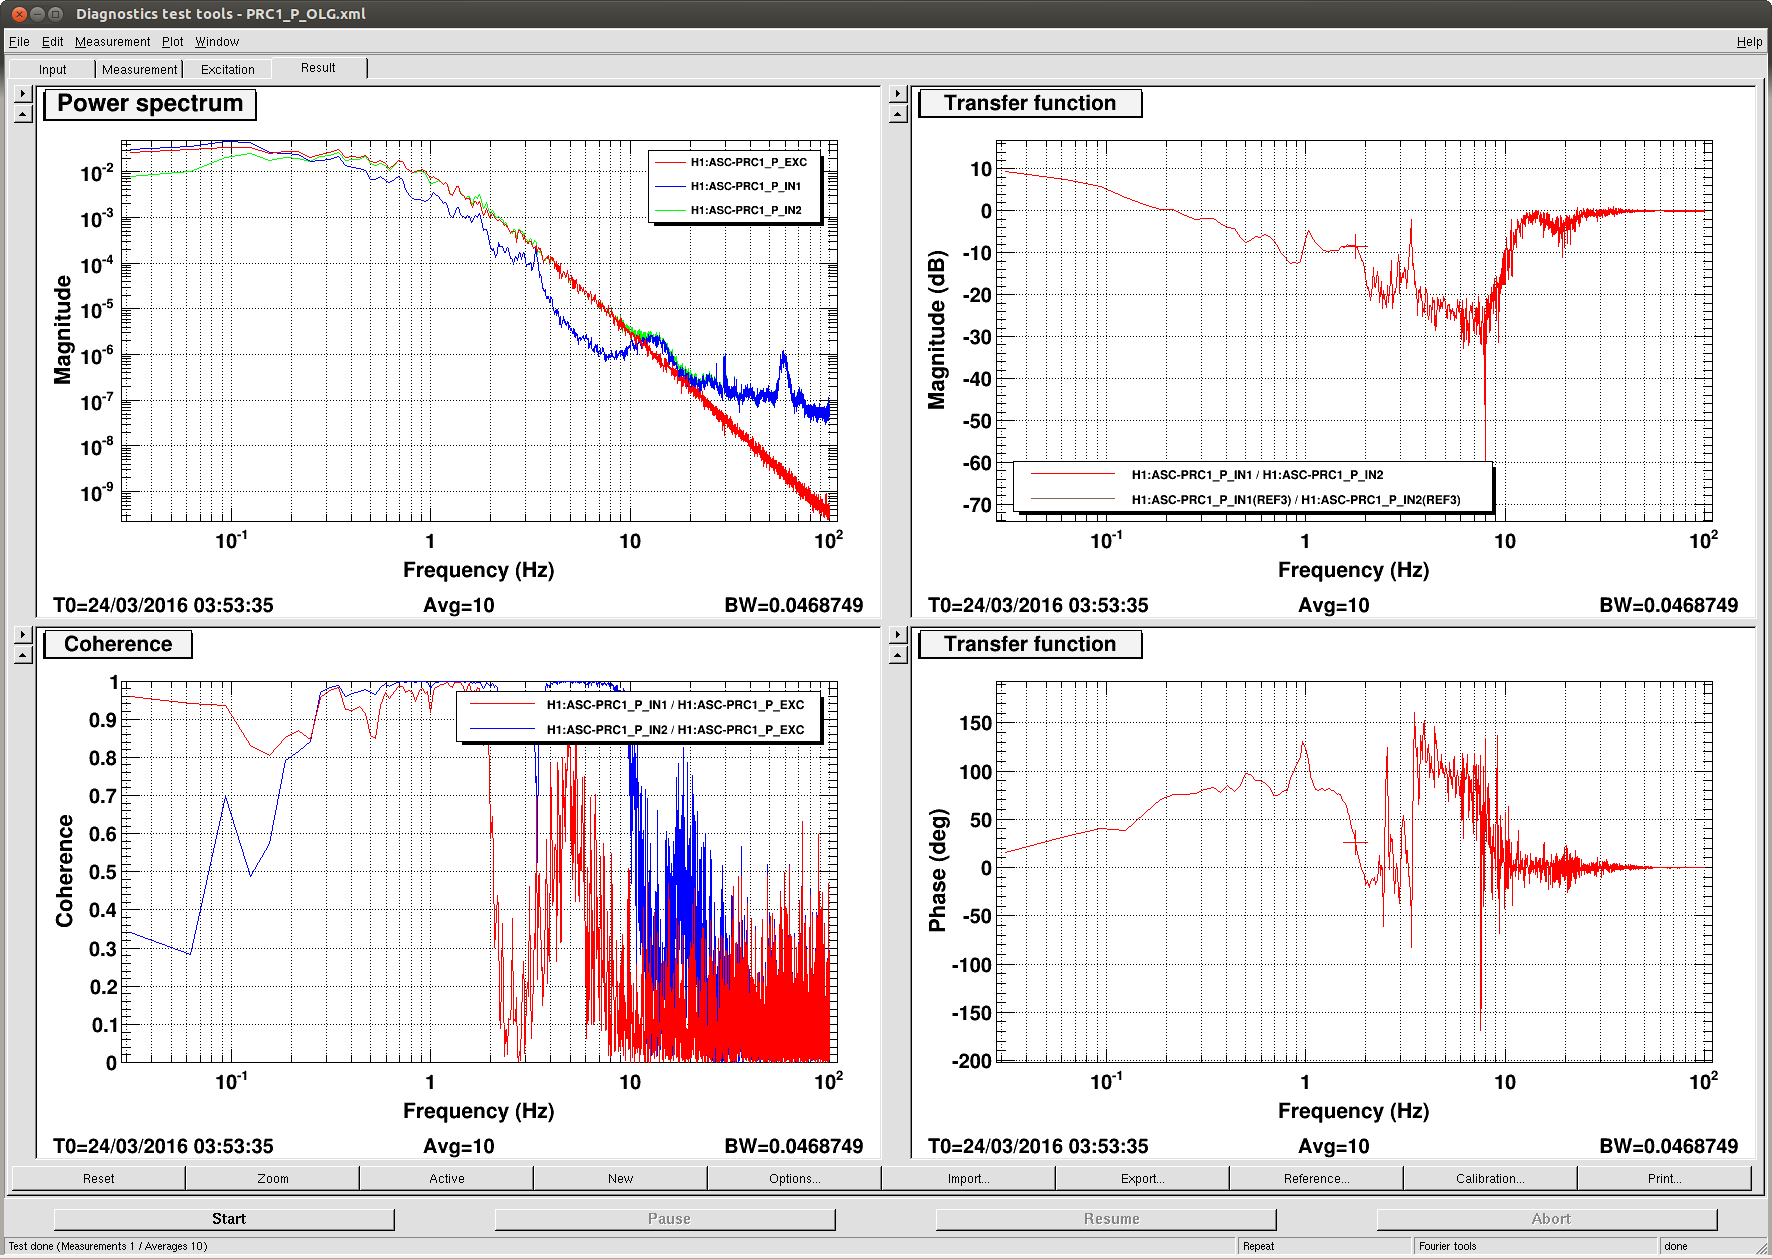The width and height of the screenshot is (1772, 1259).
Task: Click the upper Transfer function title (magnitude plot)
Action: [1030, 103]
